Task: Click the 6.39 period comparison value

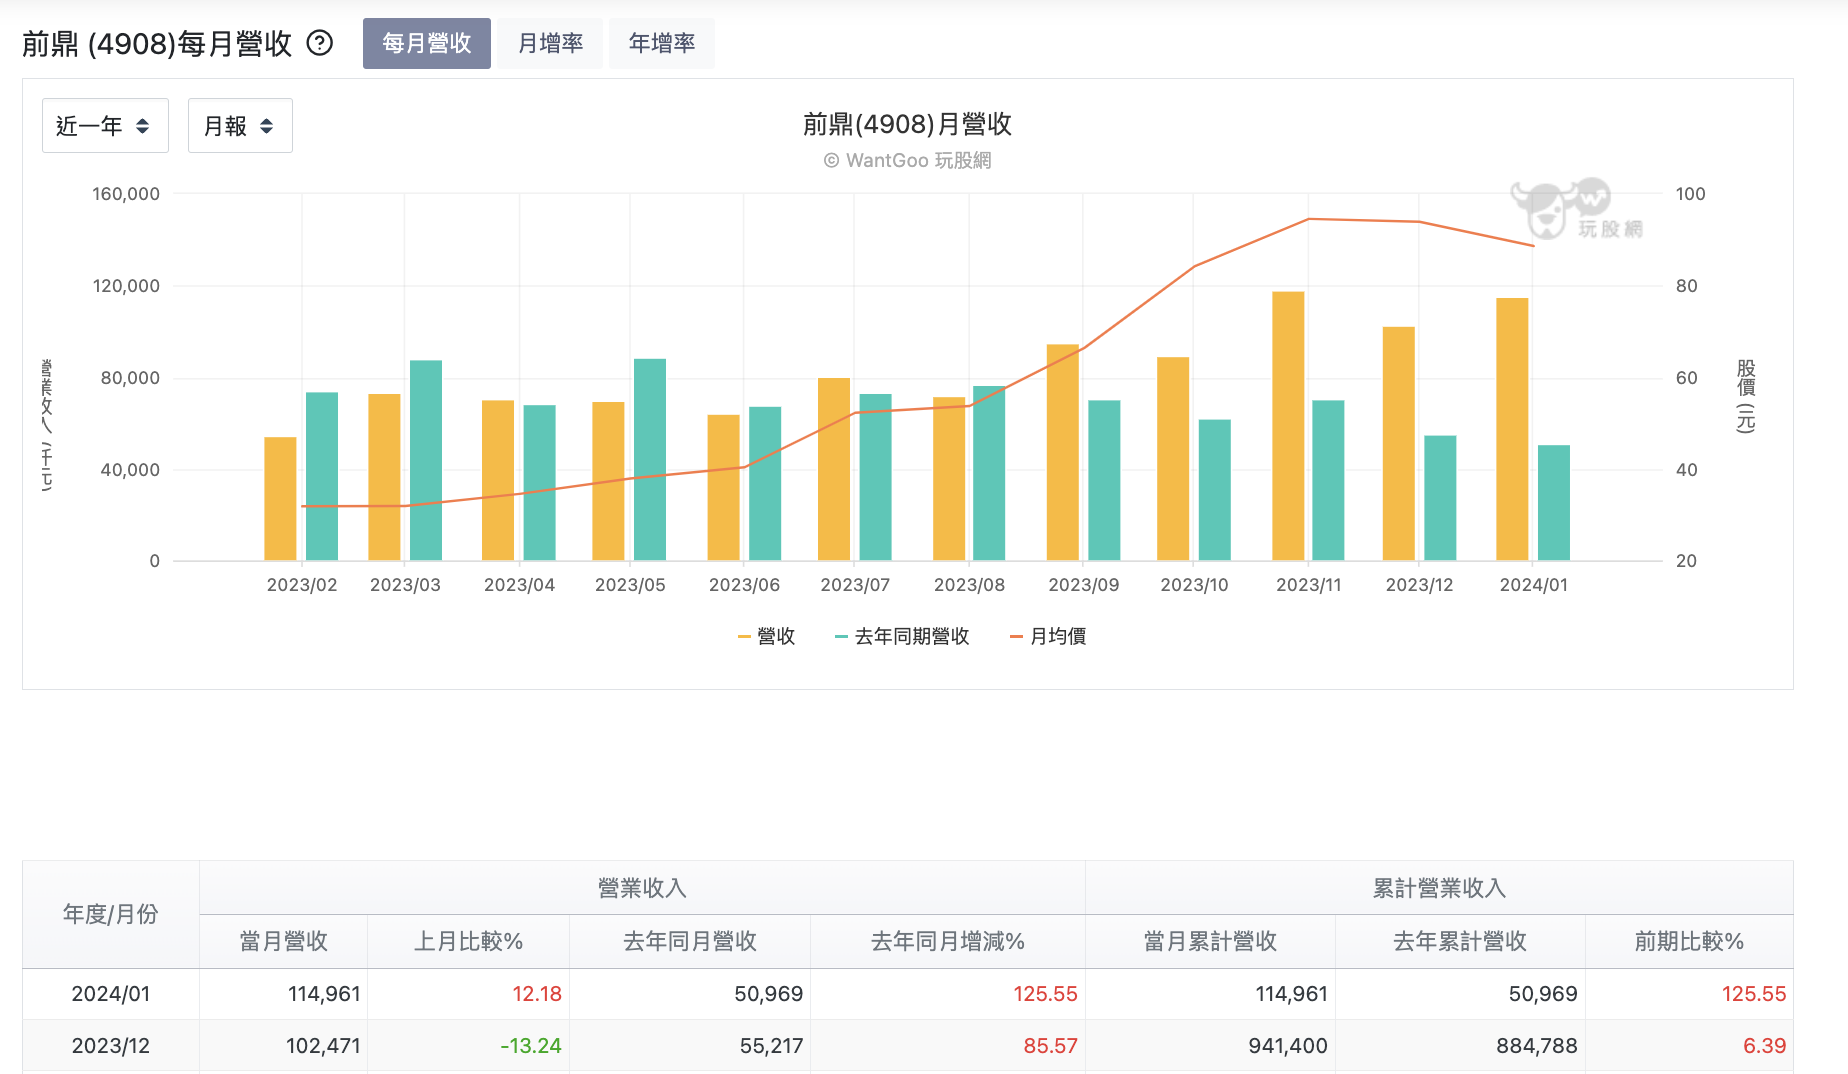Action: coord(1764,1046)
